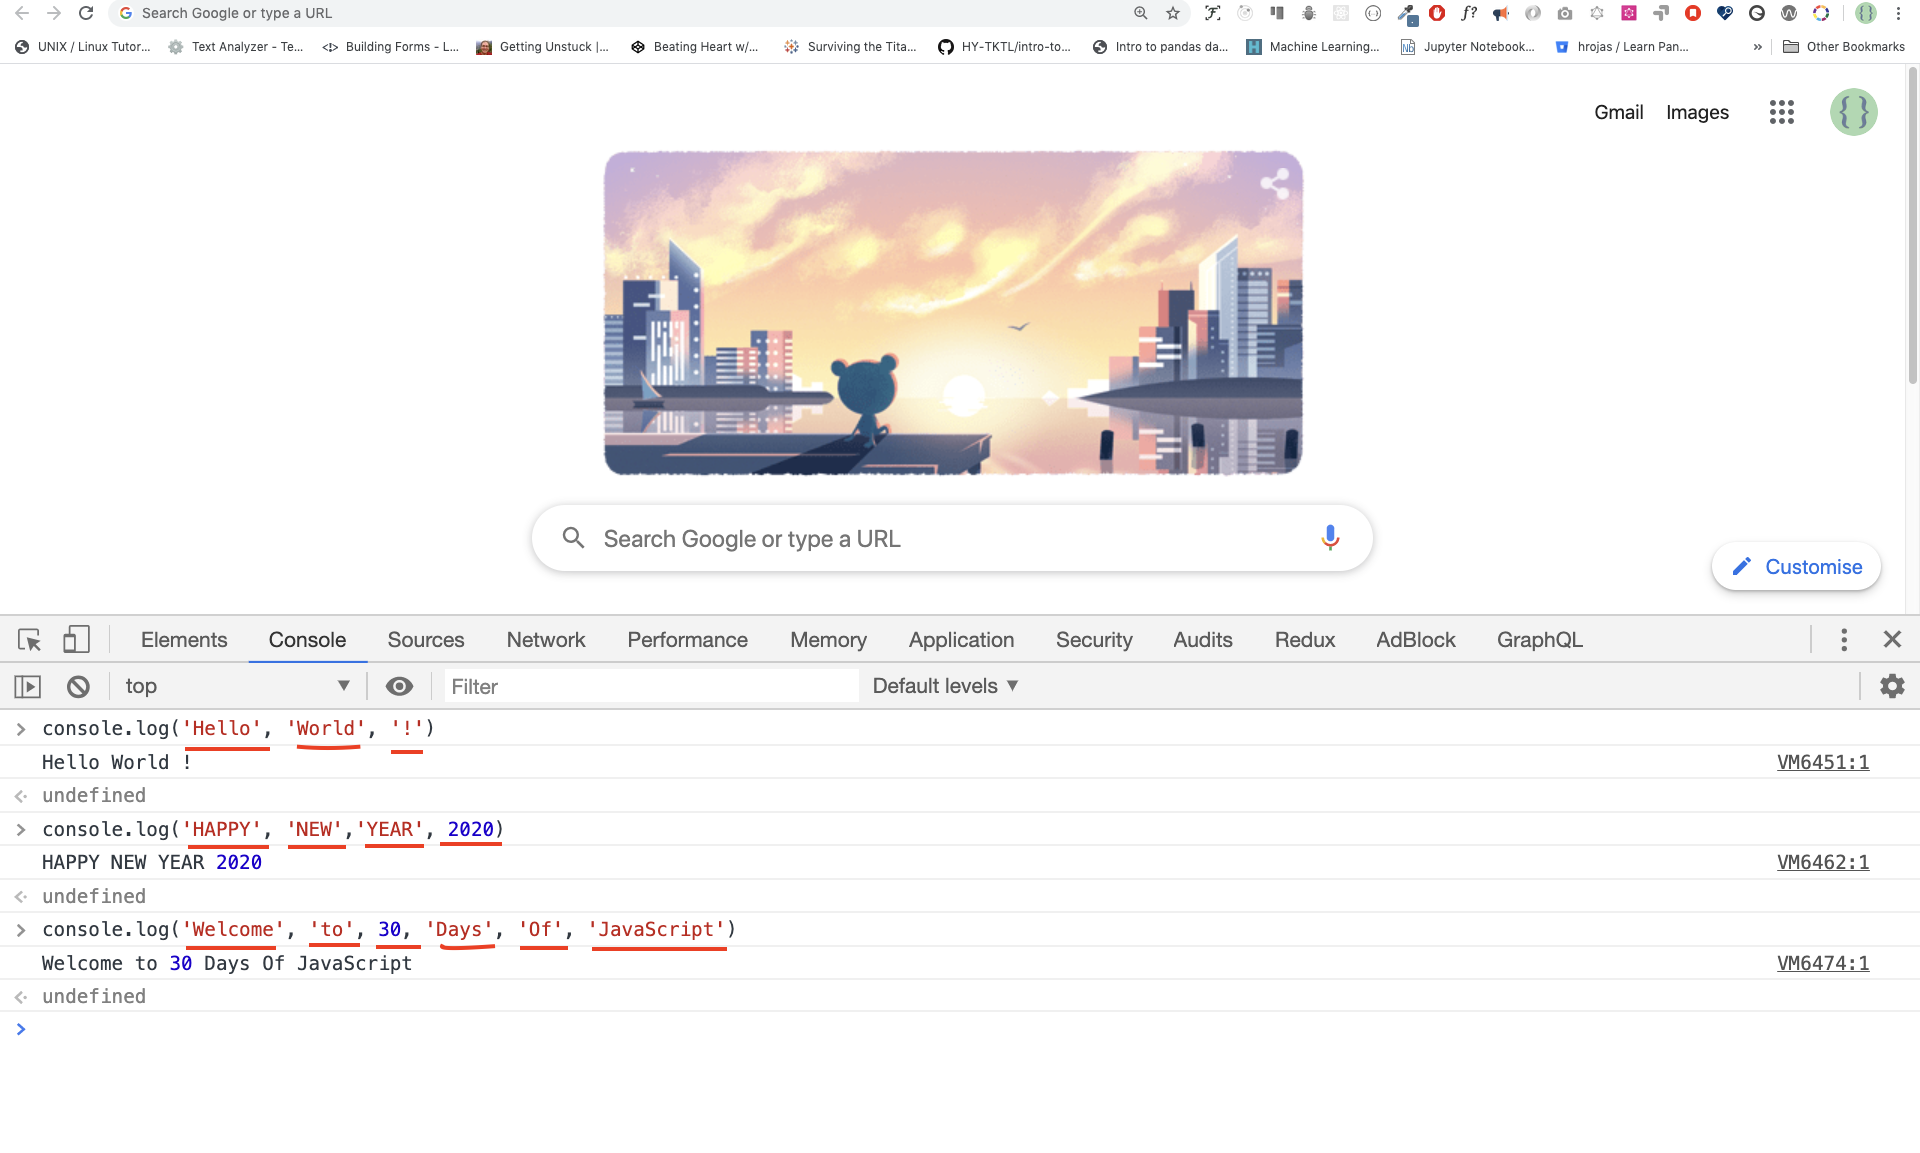Open the more options kebab menu icon
The image size is (1920, 1153).
1845,638
